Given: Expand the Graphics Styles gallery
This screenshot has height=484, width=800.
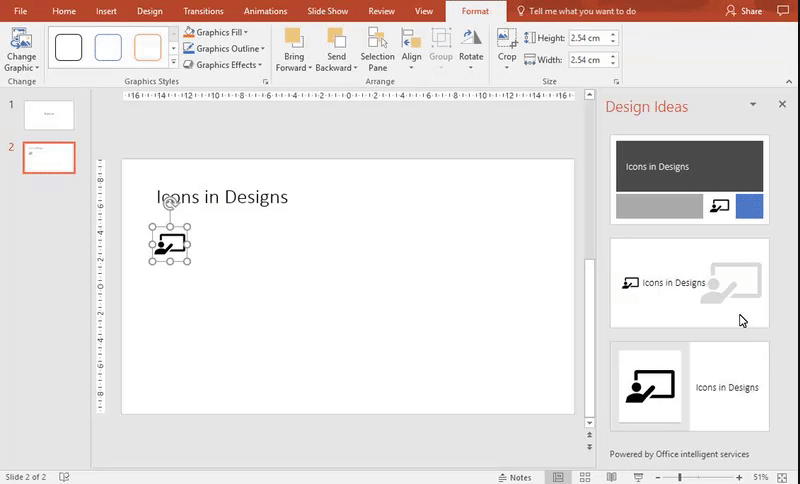Looking at the screenshot, I should coord(174,62).
